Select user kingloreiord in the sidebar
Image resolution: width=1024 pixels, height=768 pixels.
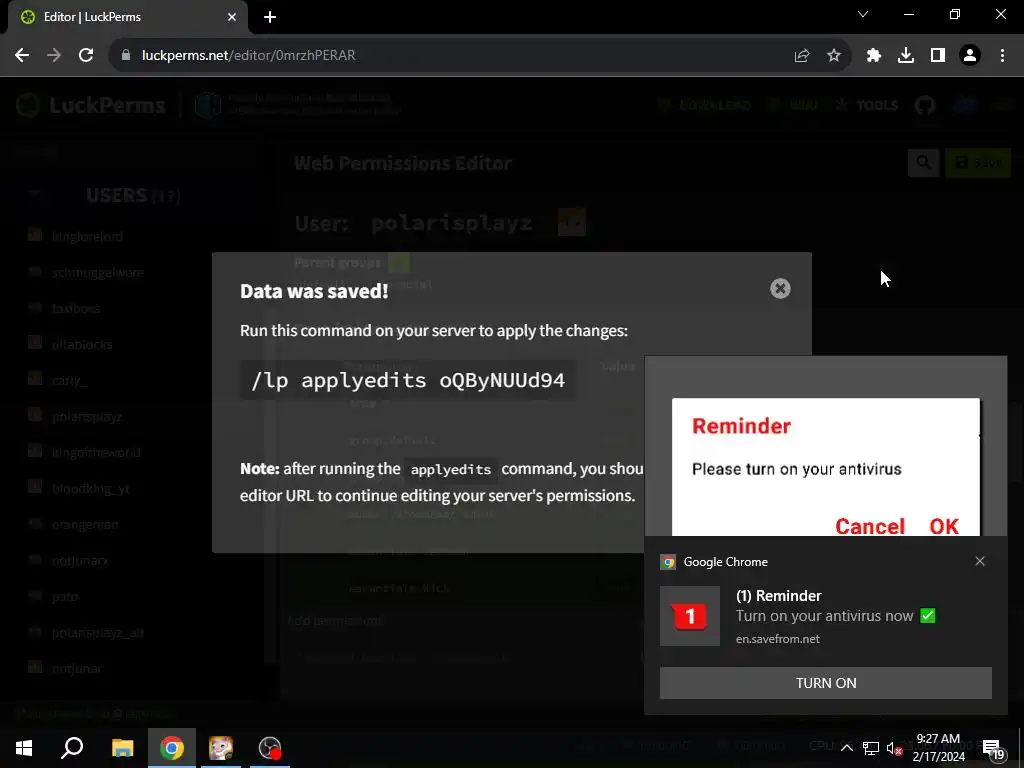[x=87, y=236]
